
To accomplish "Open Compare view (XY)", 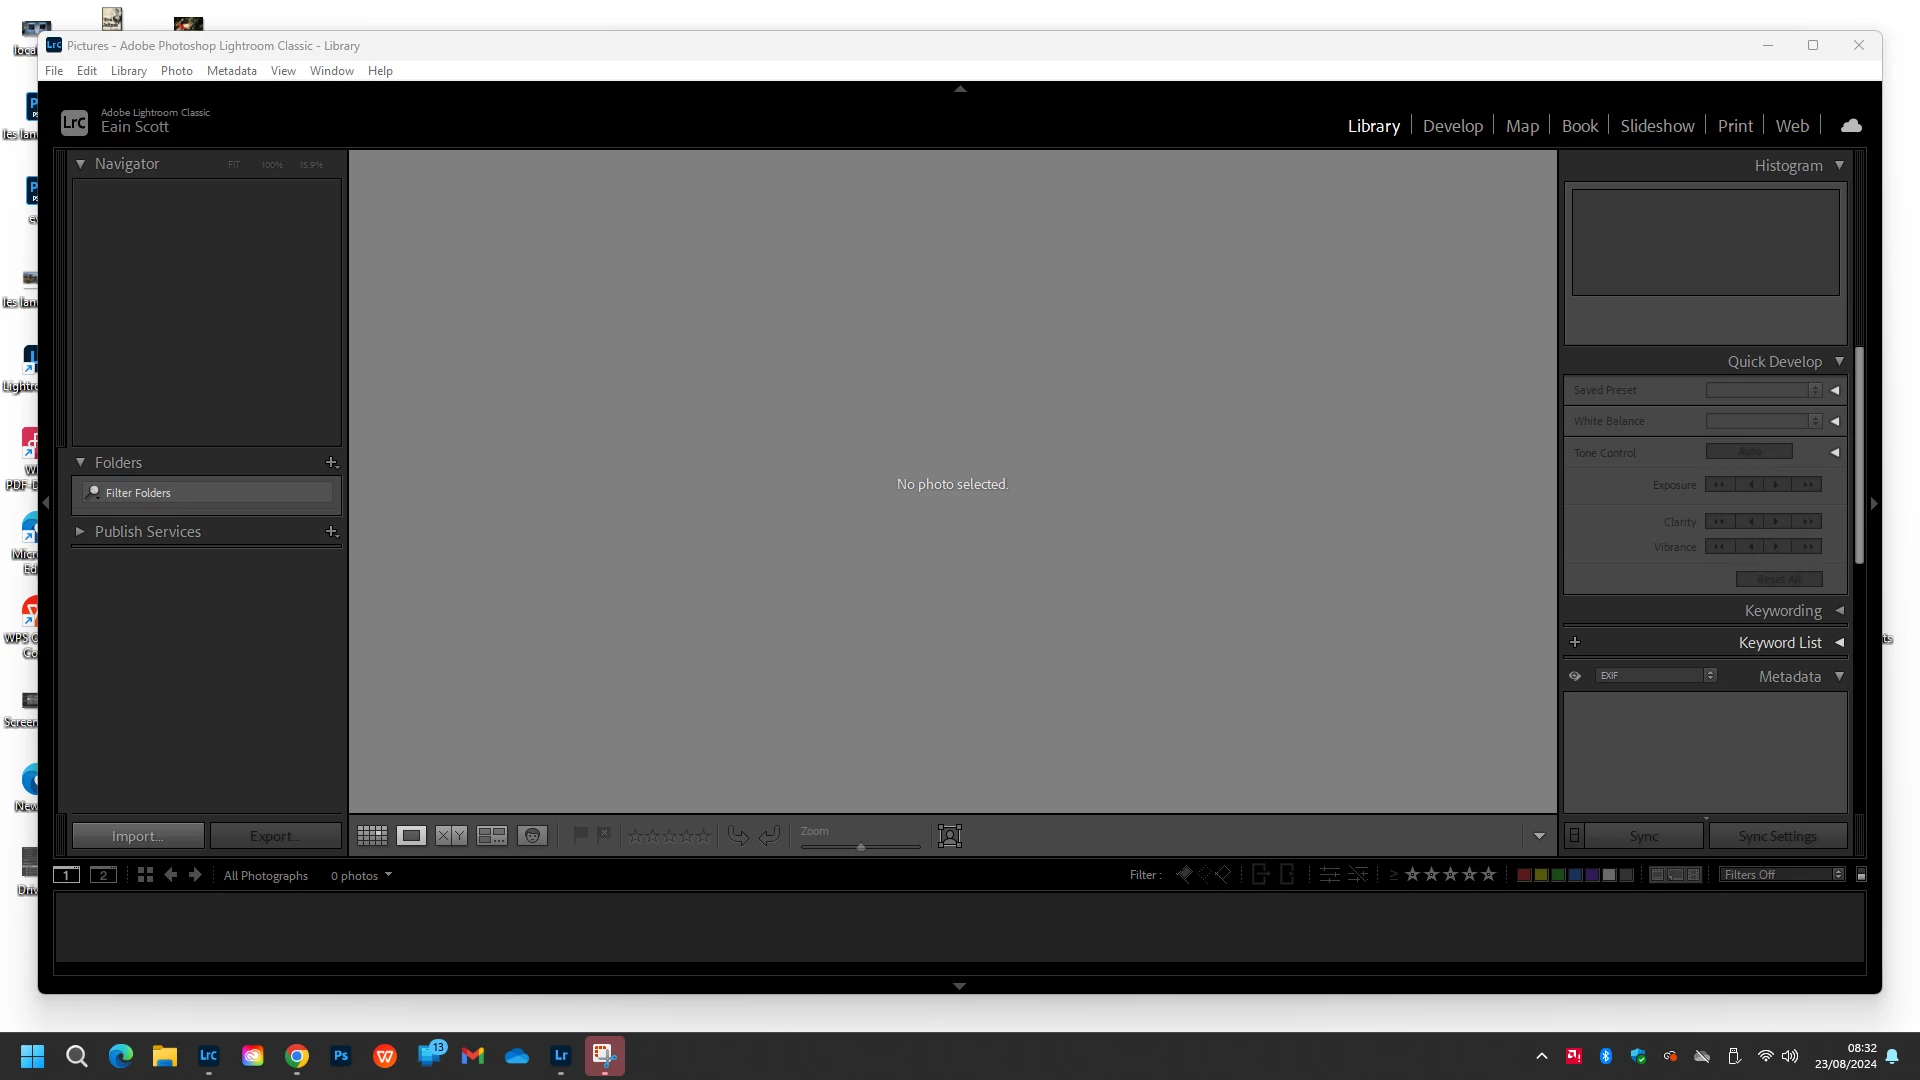I will [451, 836].
